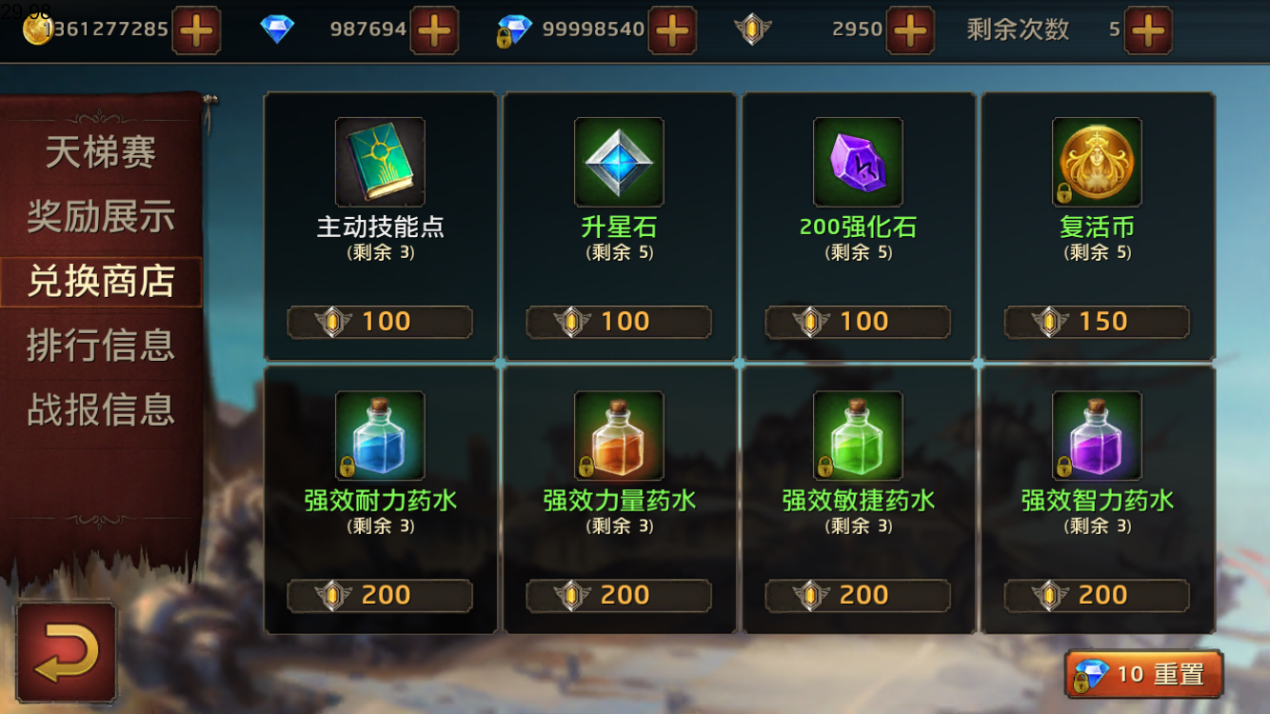Select the purple 强效智力药水 potion icon
Viewport: 1270px width, 714px height.
[1097, 435]
